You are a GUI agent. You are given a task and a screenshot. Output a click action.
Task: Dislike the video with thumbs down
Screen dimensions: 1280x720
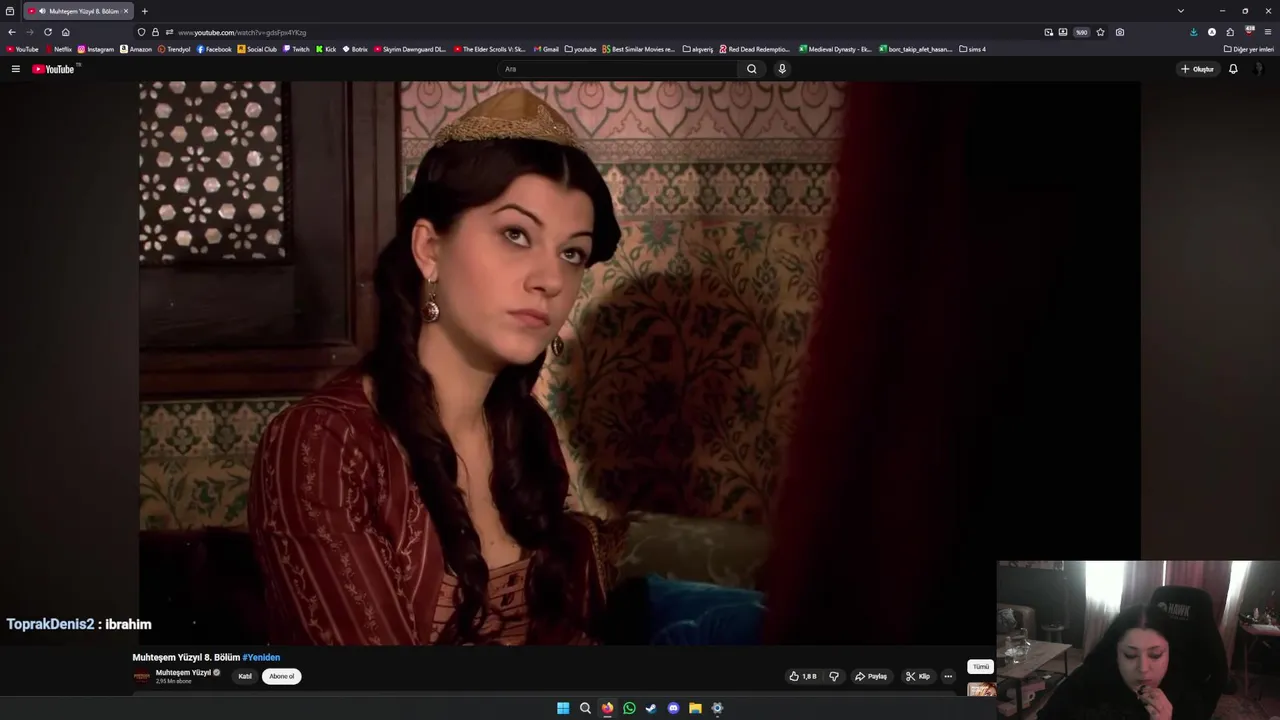coord(834,676)
